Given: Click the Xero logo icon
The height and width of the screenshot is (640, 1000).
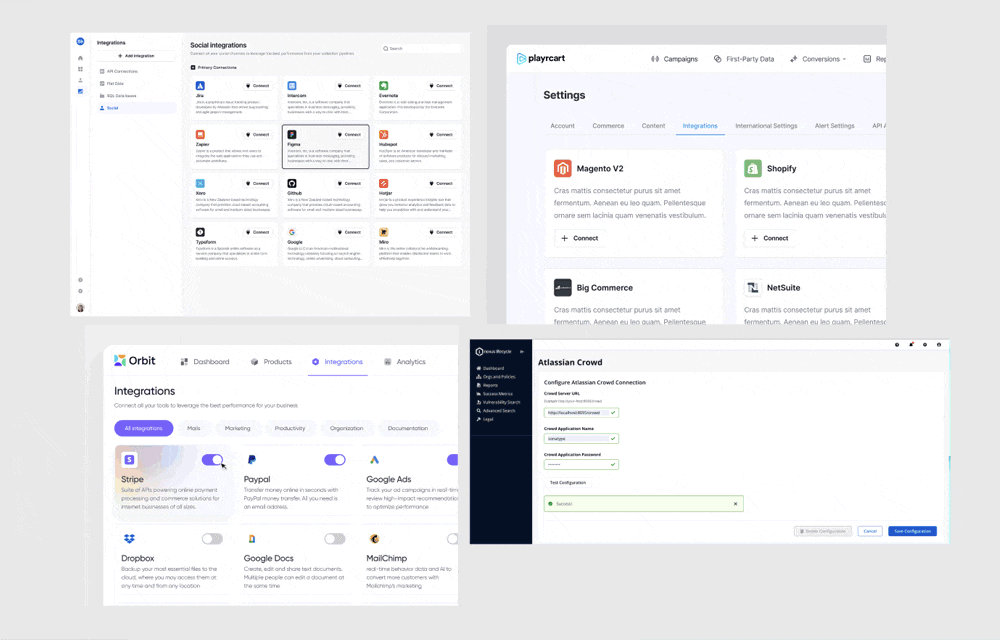Looking at the screenshot, I should (200, 184).
